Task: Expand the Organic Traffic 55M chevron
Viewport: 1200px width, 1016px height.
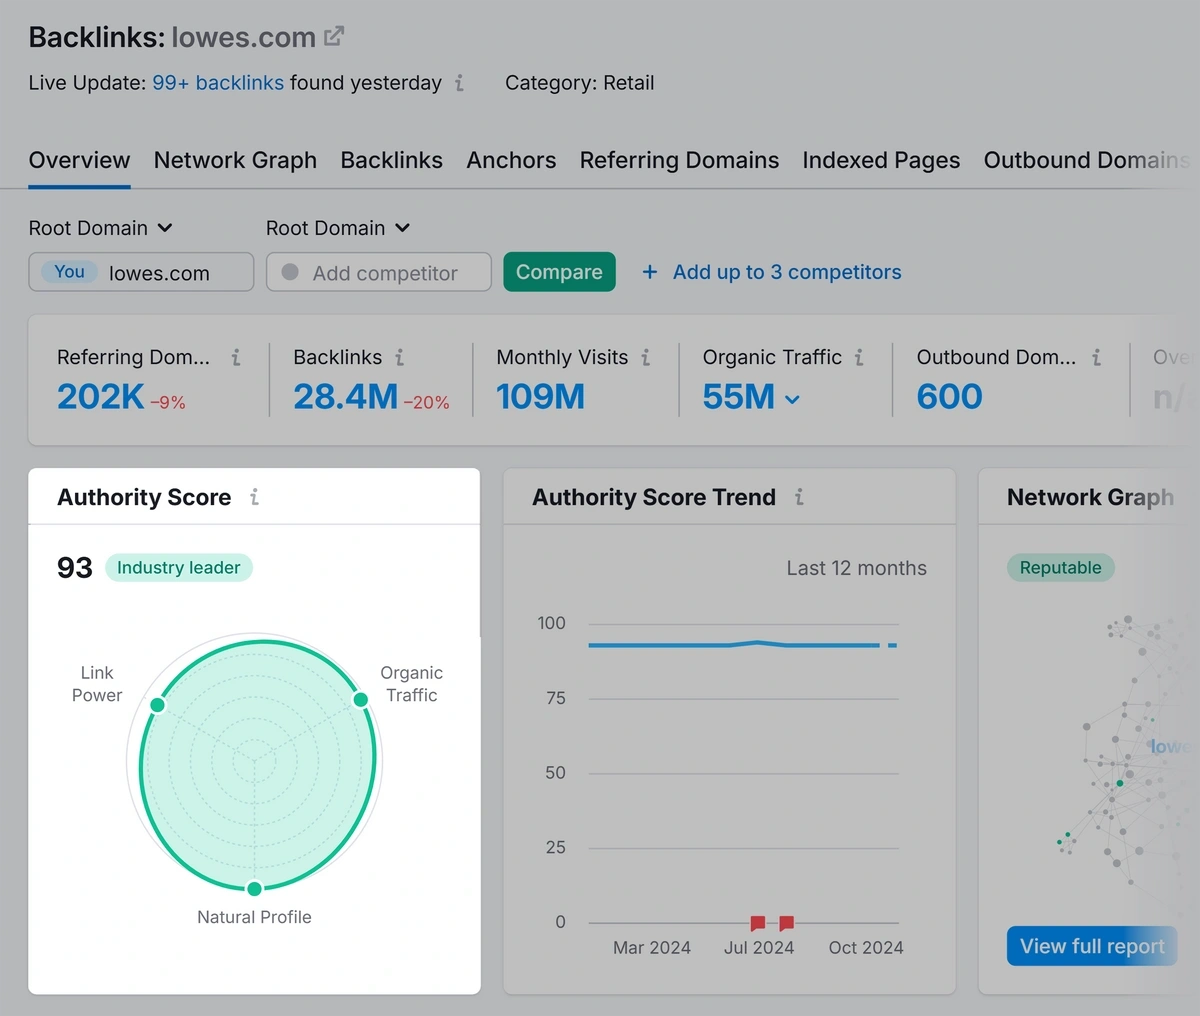Action: [x=793, y=399]
